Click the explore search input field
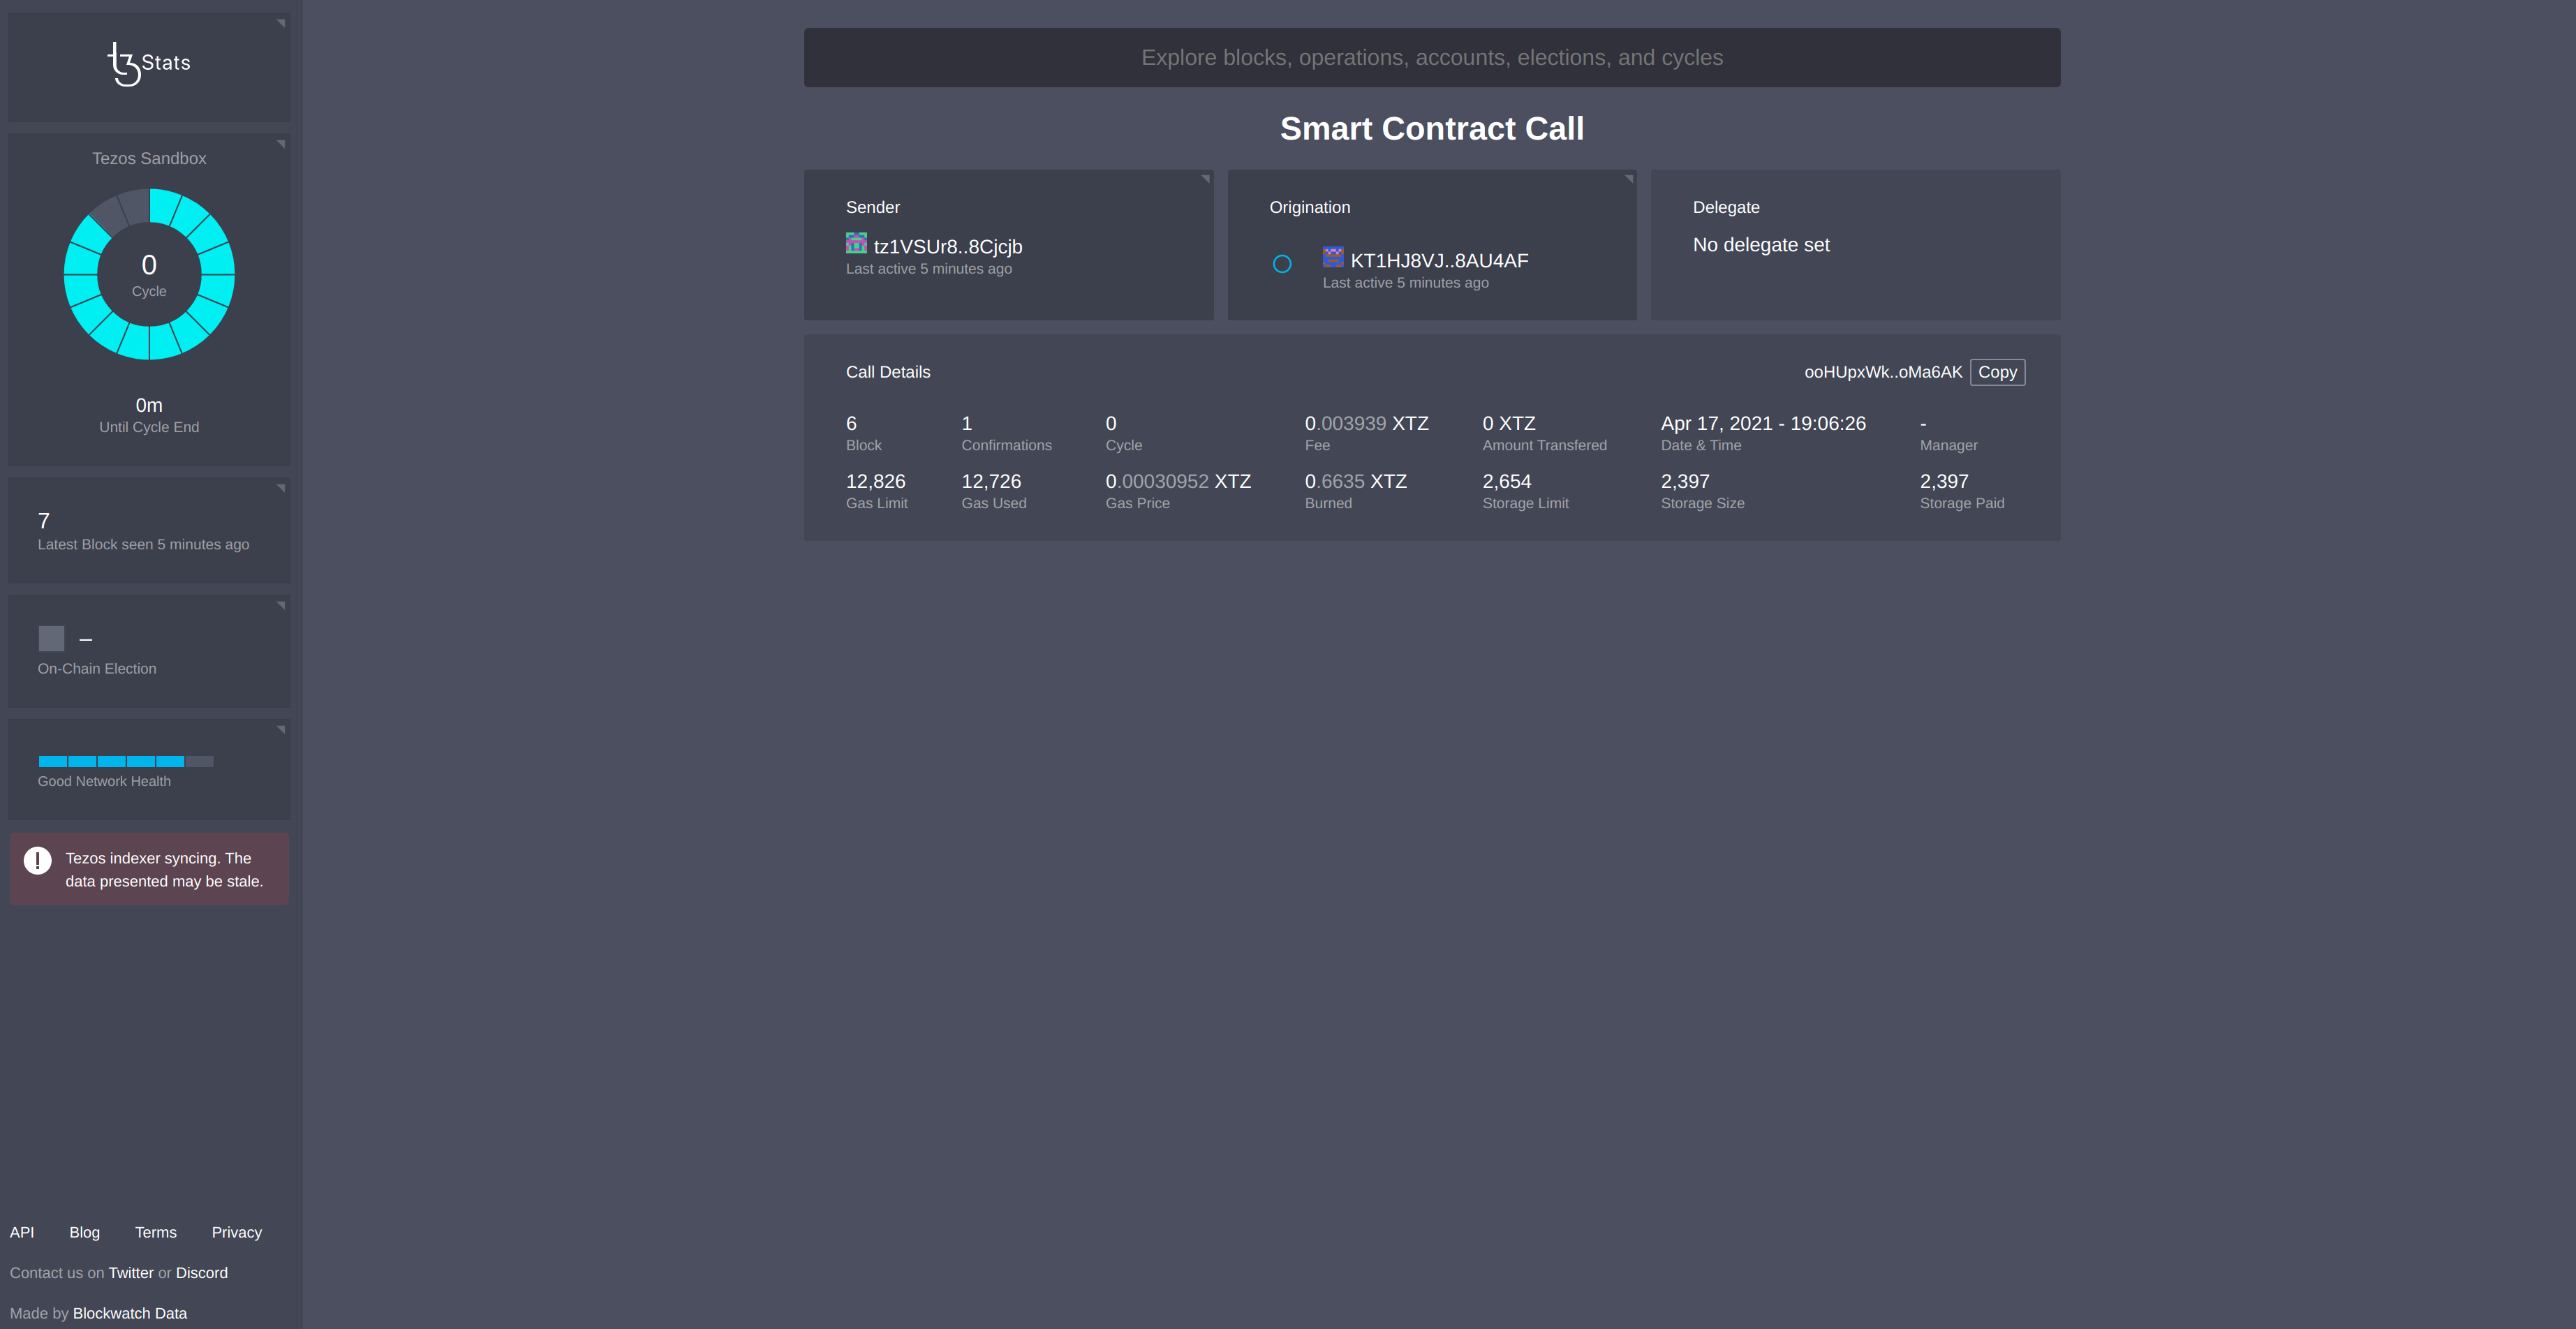This screenshot has height=1329, width=2576. (x=1431, y=57)
